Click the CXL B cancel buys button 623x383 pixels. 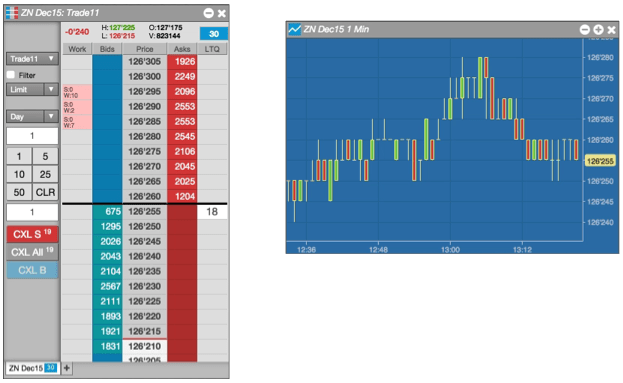[x=32, y=270]
